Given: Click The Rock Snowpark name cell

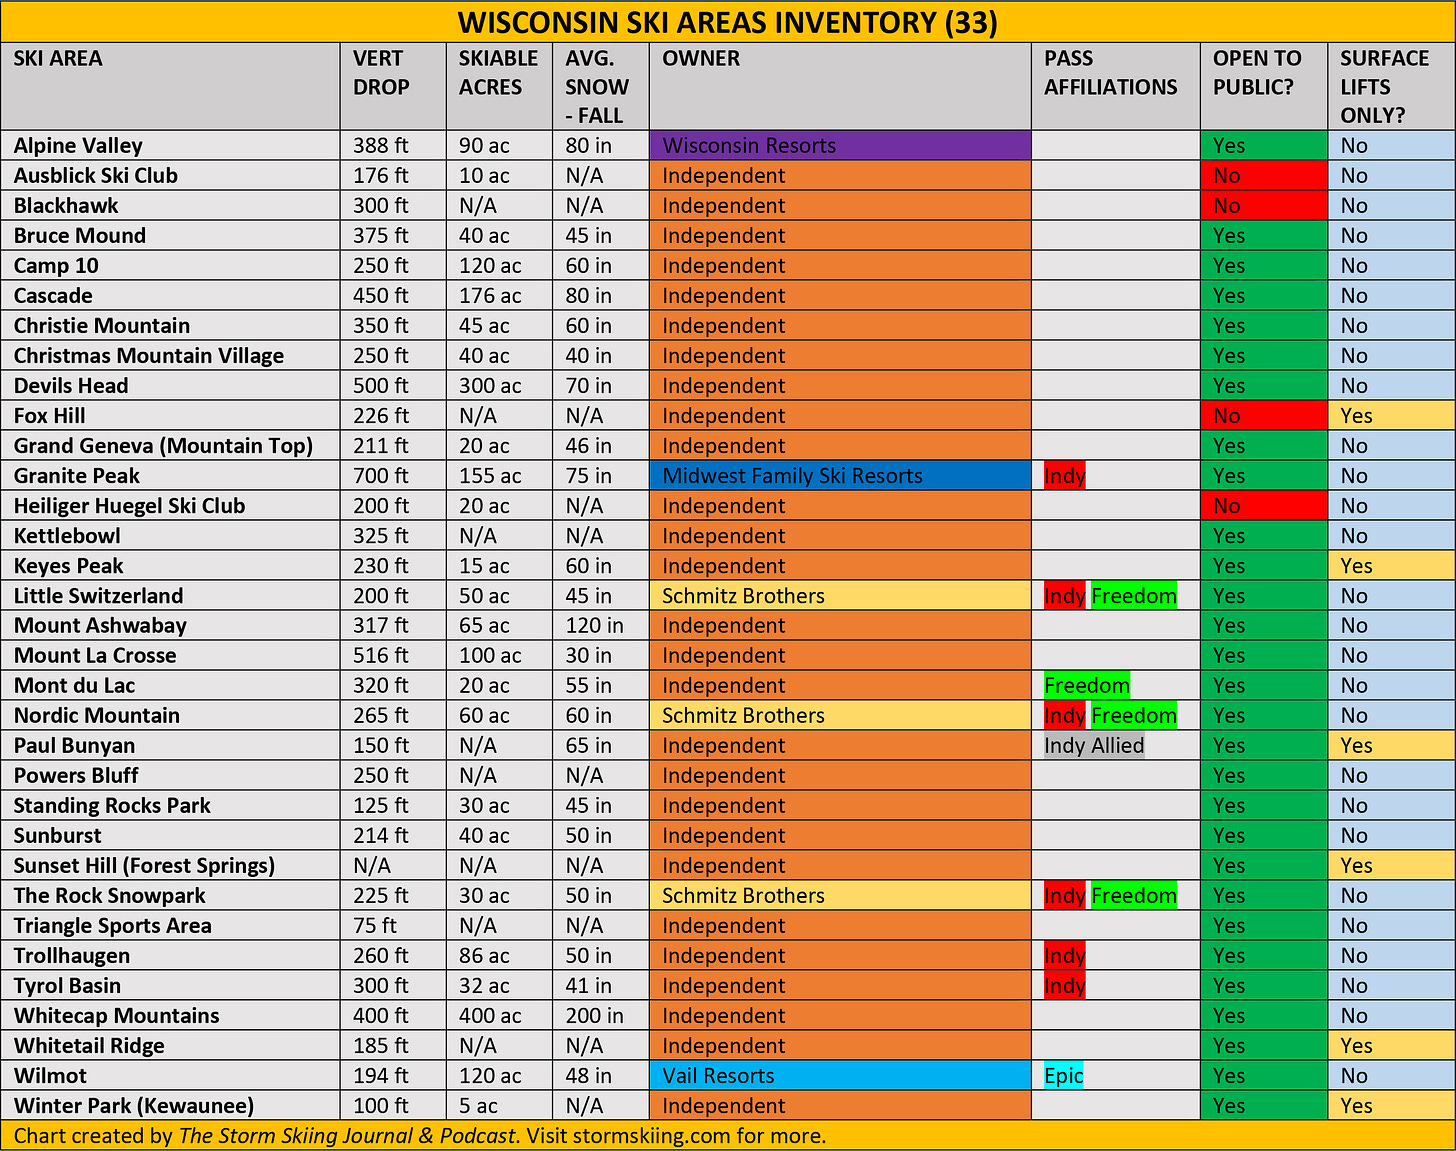Looking at the screenshot, I should tap(170, 895).
